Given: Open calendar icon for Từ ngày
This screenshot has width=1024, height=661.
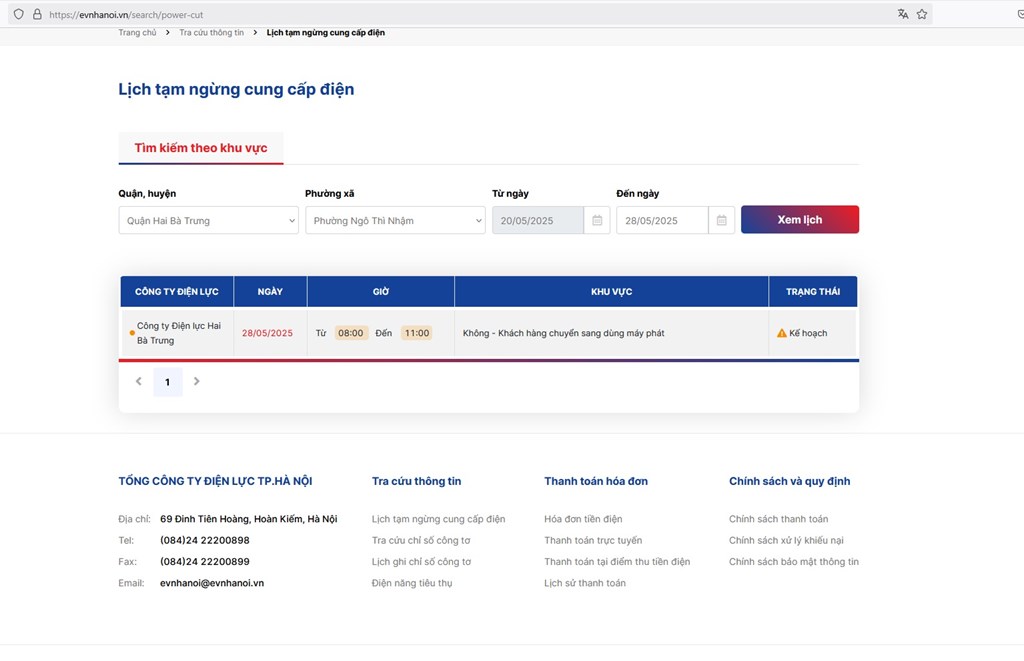Looking at the screenshot, I should (597, 220).
